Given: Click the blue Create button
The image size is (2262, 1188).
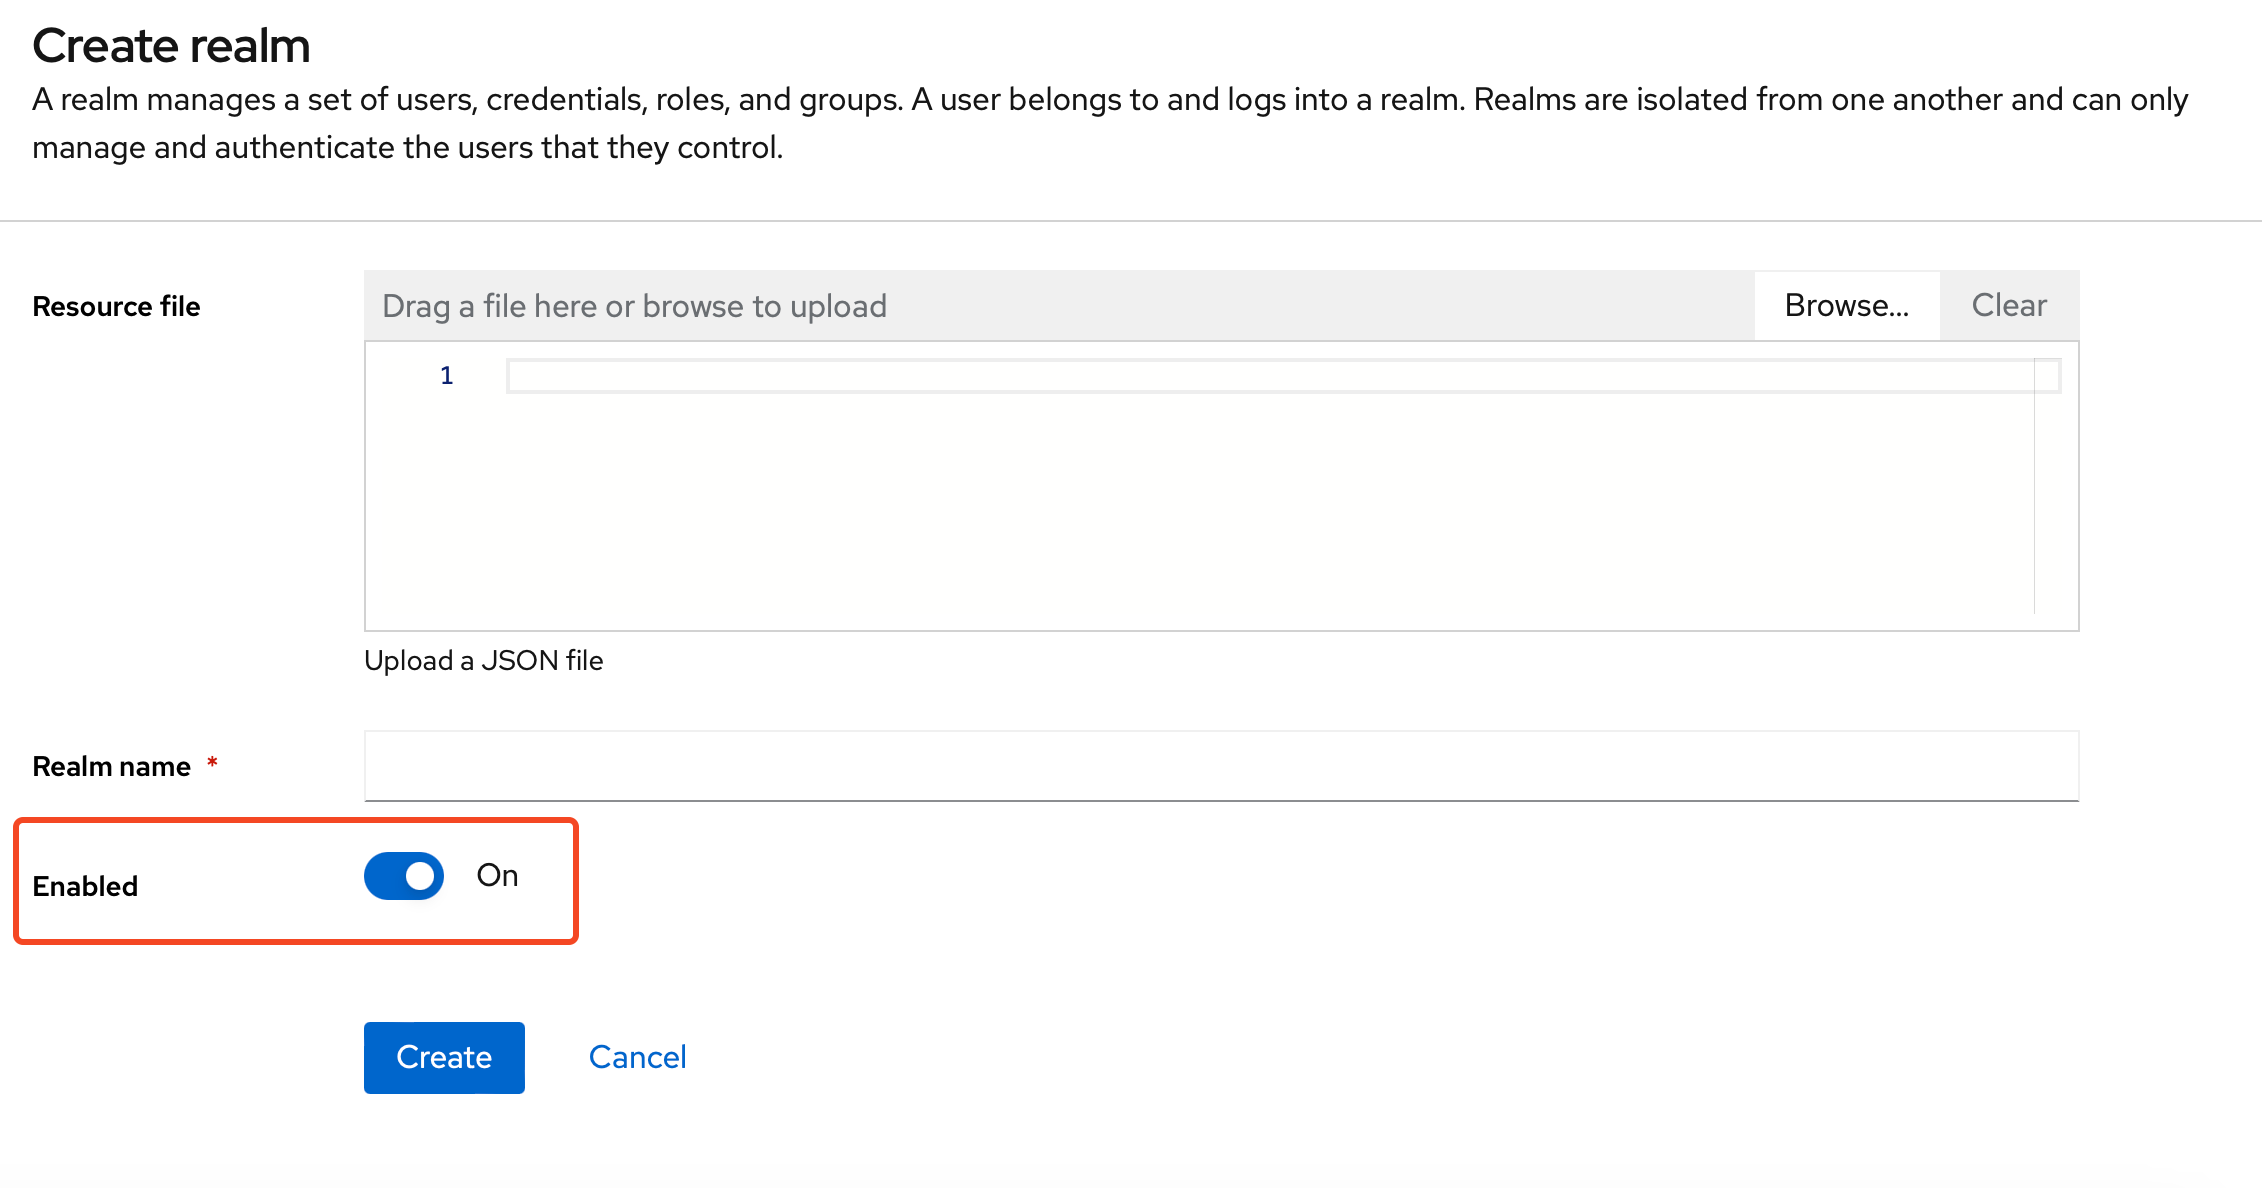Looking at the screenshot, I should (x=444, y=1058).
